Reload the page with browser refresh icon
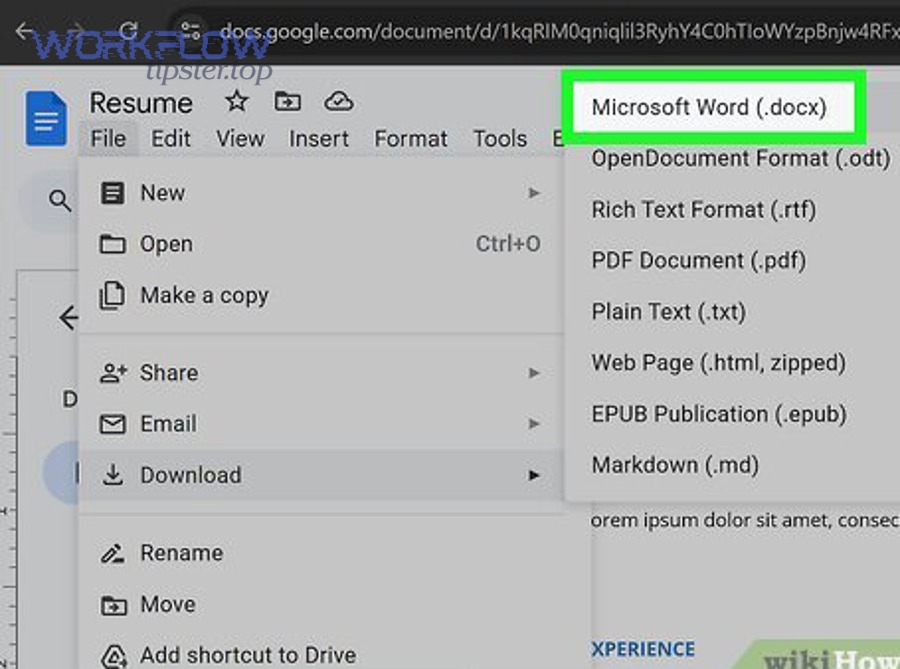This screenshot has width=900, height=669. point(129,30)
